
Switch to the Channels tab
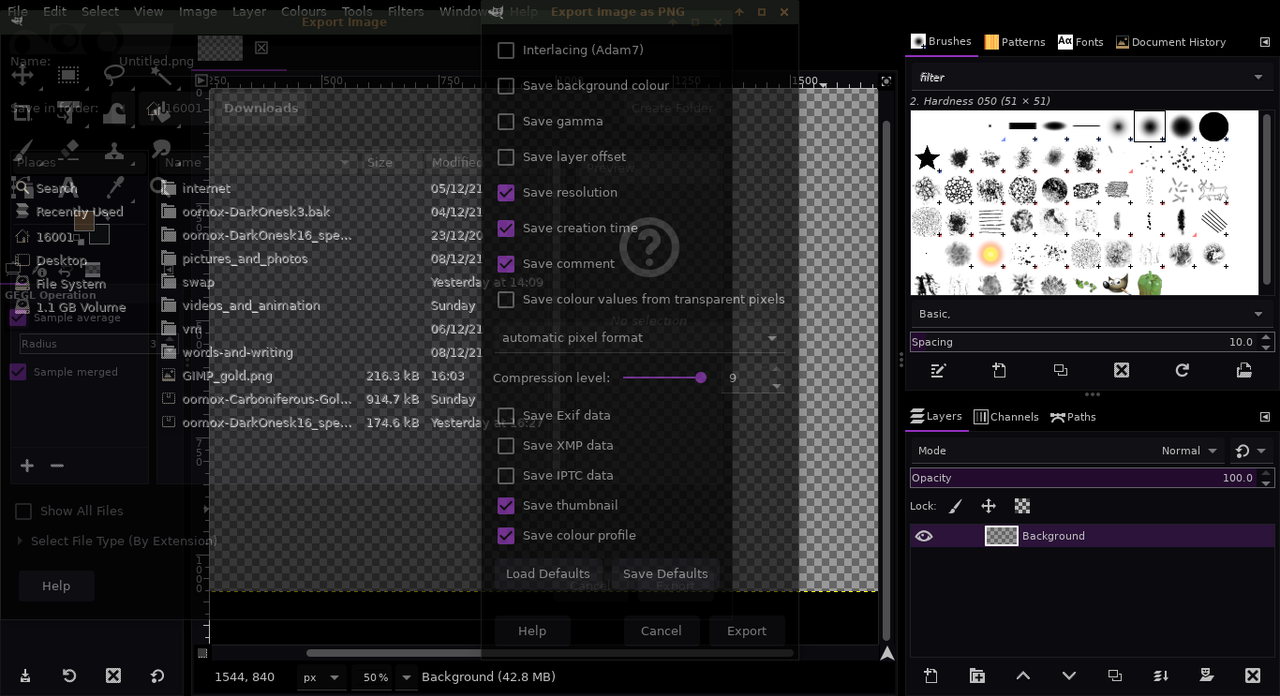coord(1006,417)
